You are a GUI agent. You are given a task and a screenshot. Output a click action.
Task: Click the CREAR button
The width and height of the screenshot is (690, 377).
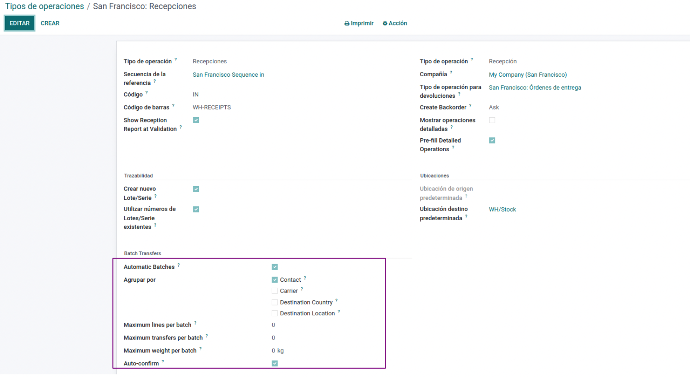(50, 23)
